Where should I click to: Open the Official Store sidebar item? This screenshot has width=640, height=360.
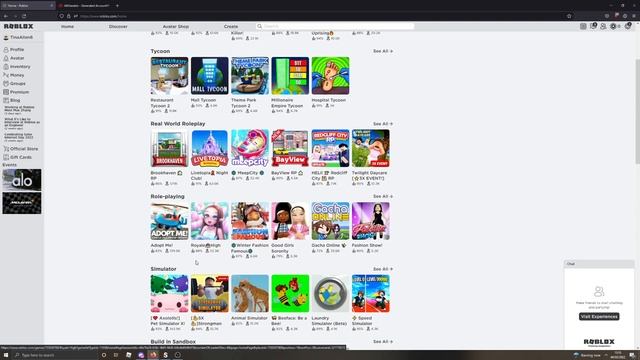tap(20, 149)
